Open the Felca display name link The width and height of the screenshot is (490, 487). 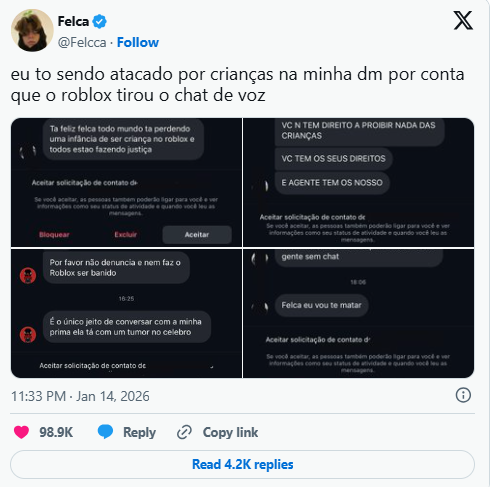coord(73,22)
